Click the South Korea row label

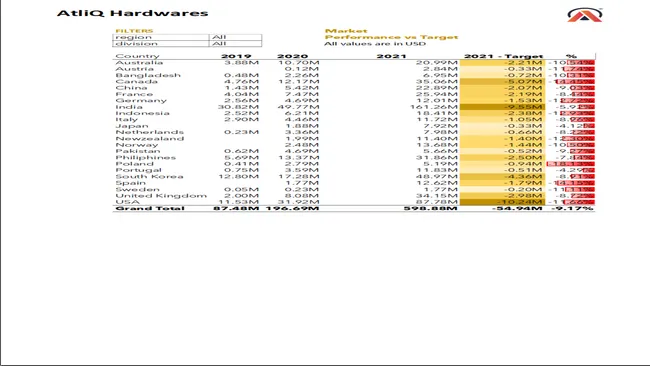click(149, 177)
